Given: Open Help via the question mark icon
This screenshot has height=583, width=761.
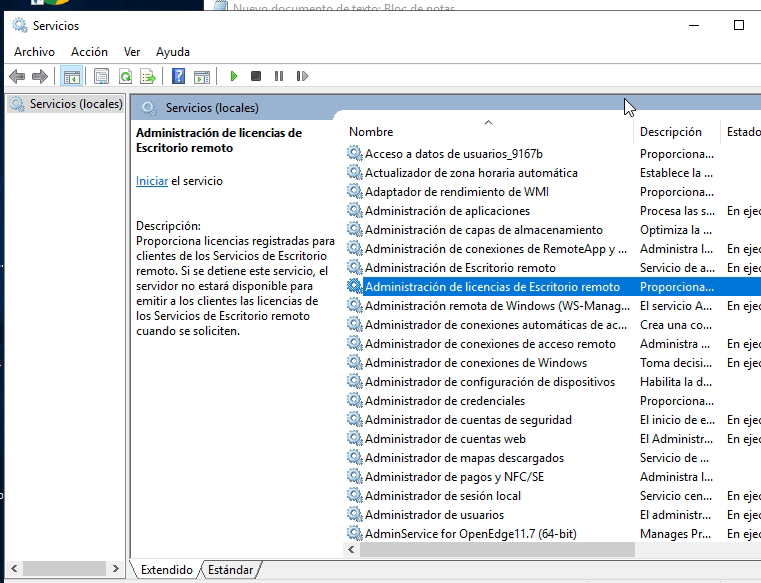Looking at the screenshot, I should coord(178,76).
